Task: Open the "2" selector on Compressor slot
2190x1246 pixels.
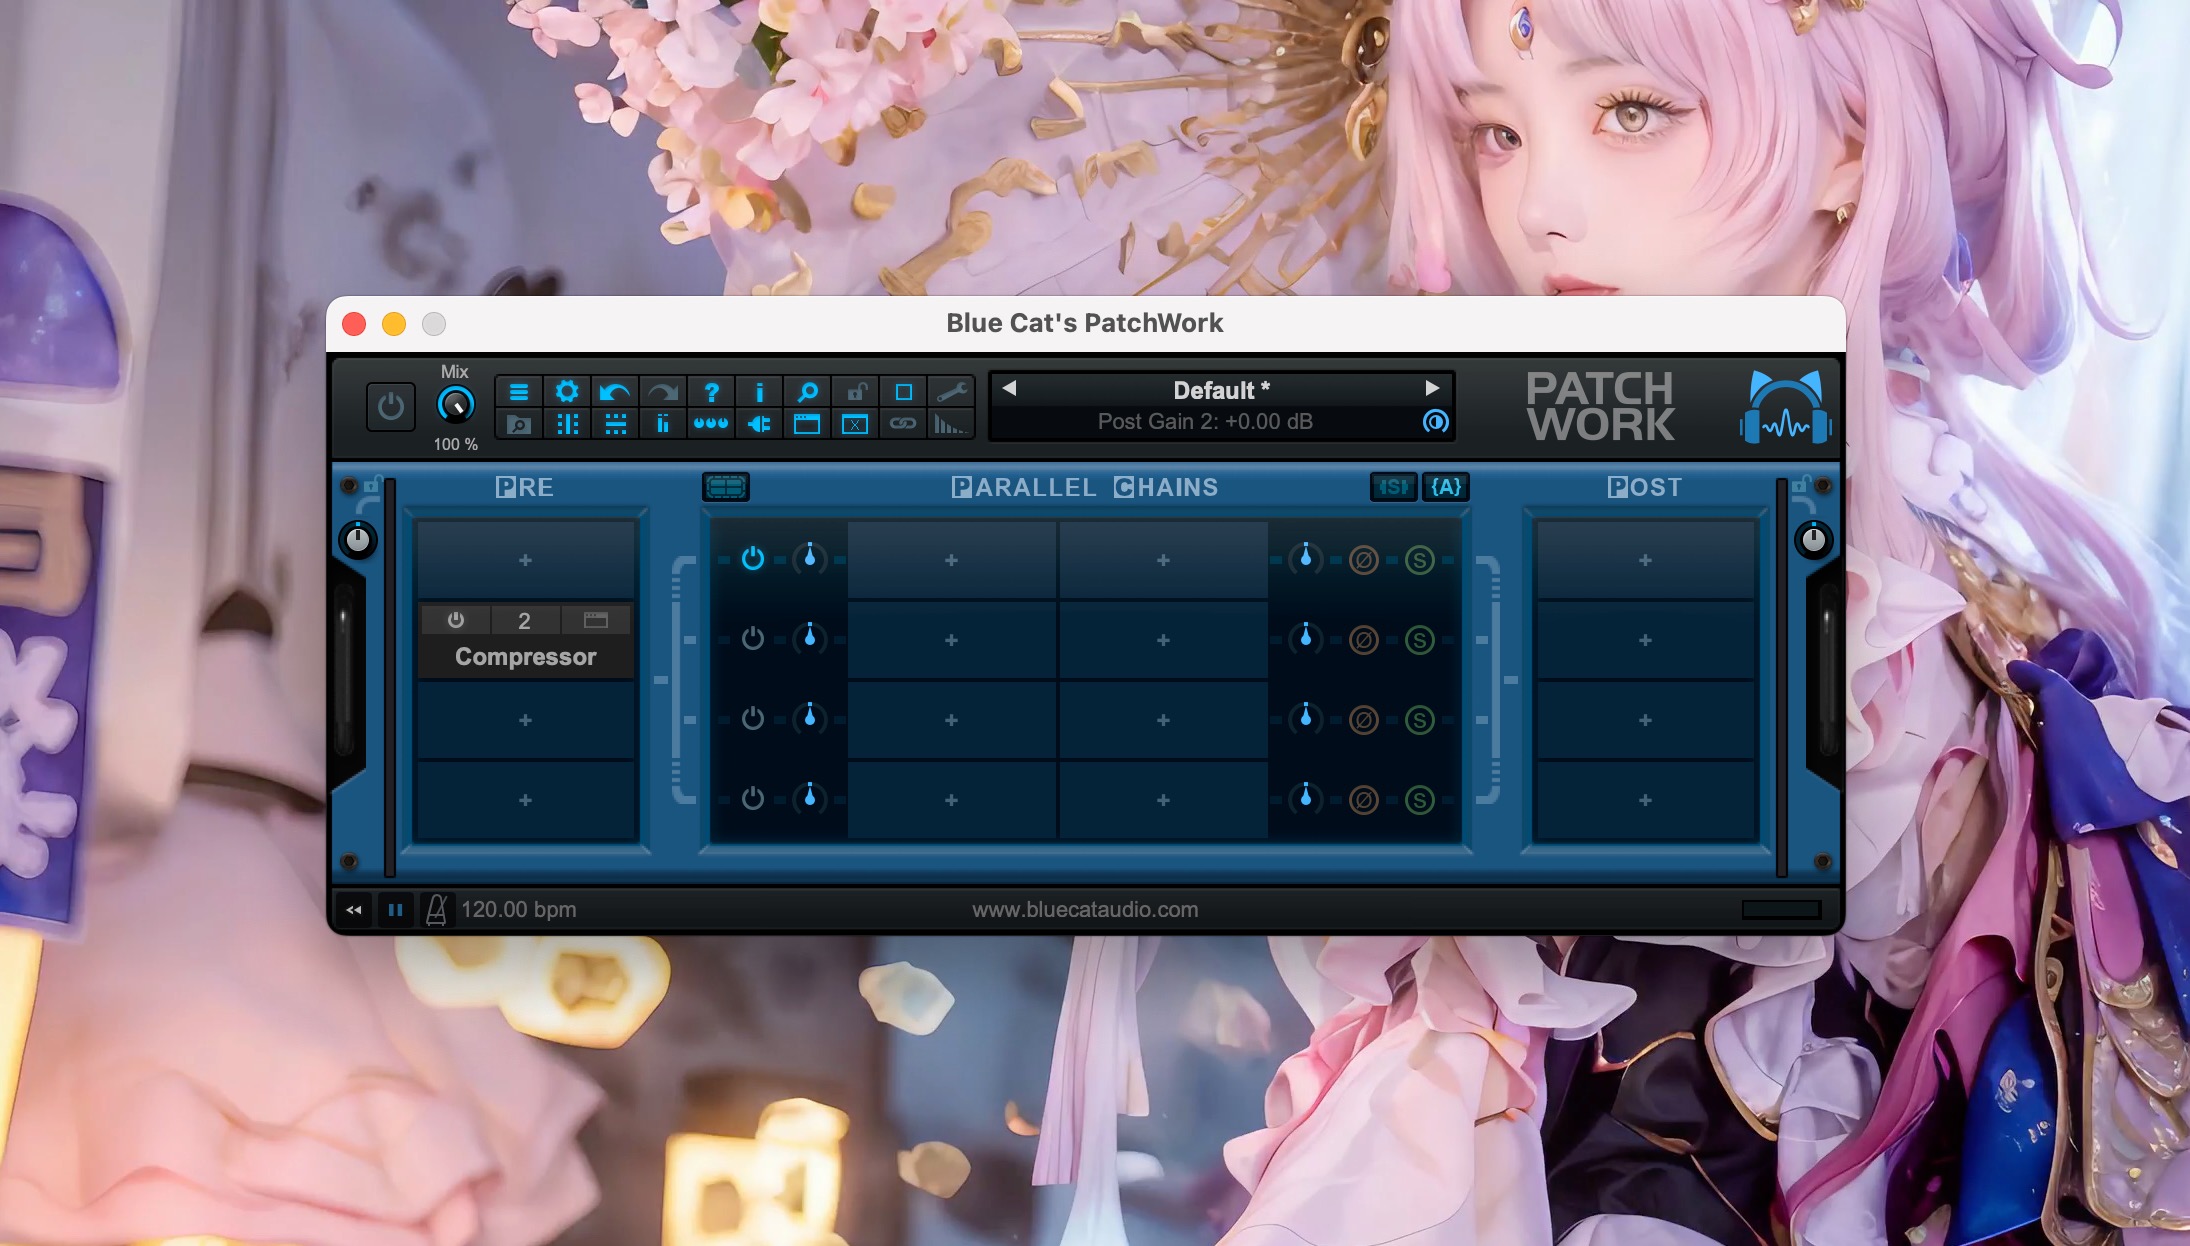Action: click(x=524, y=620)
